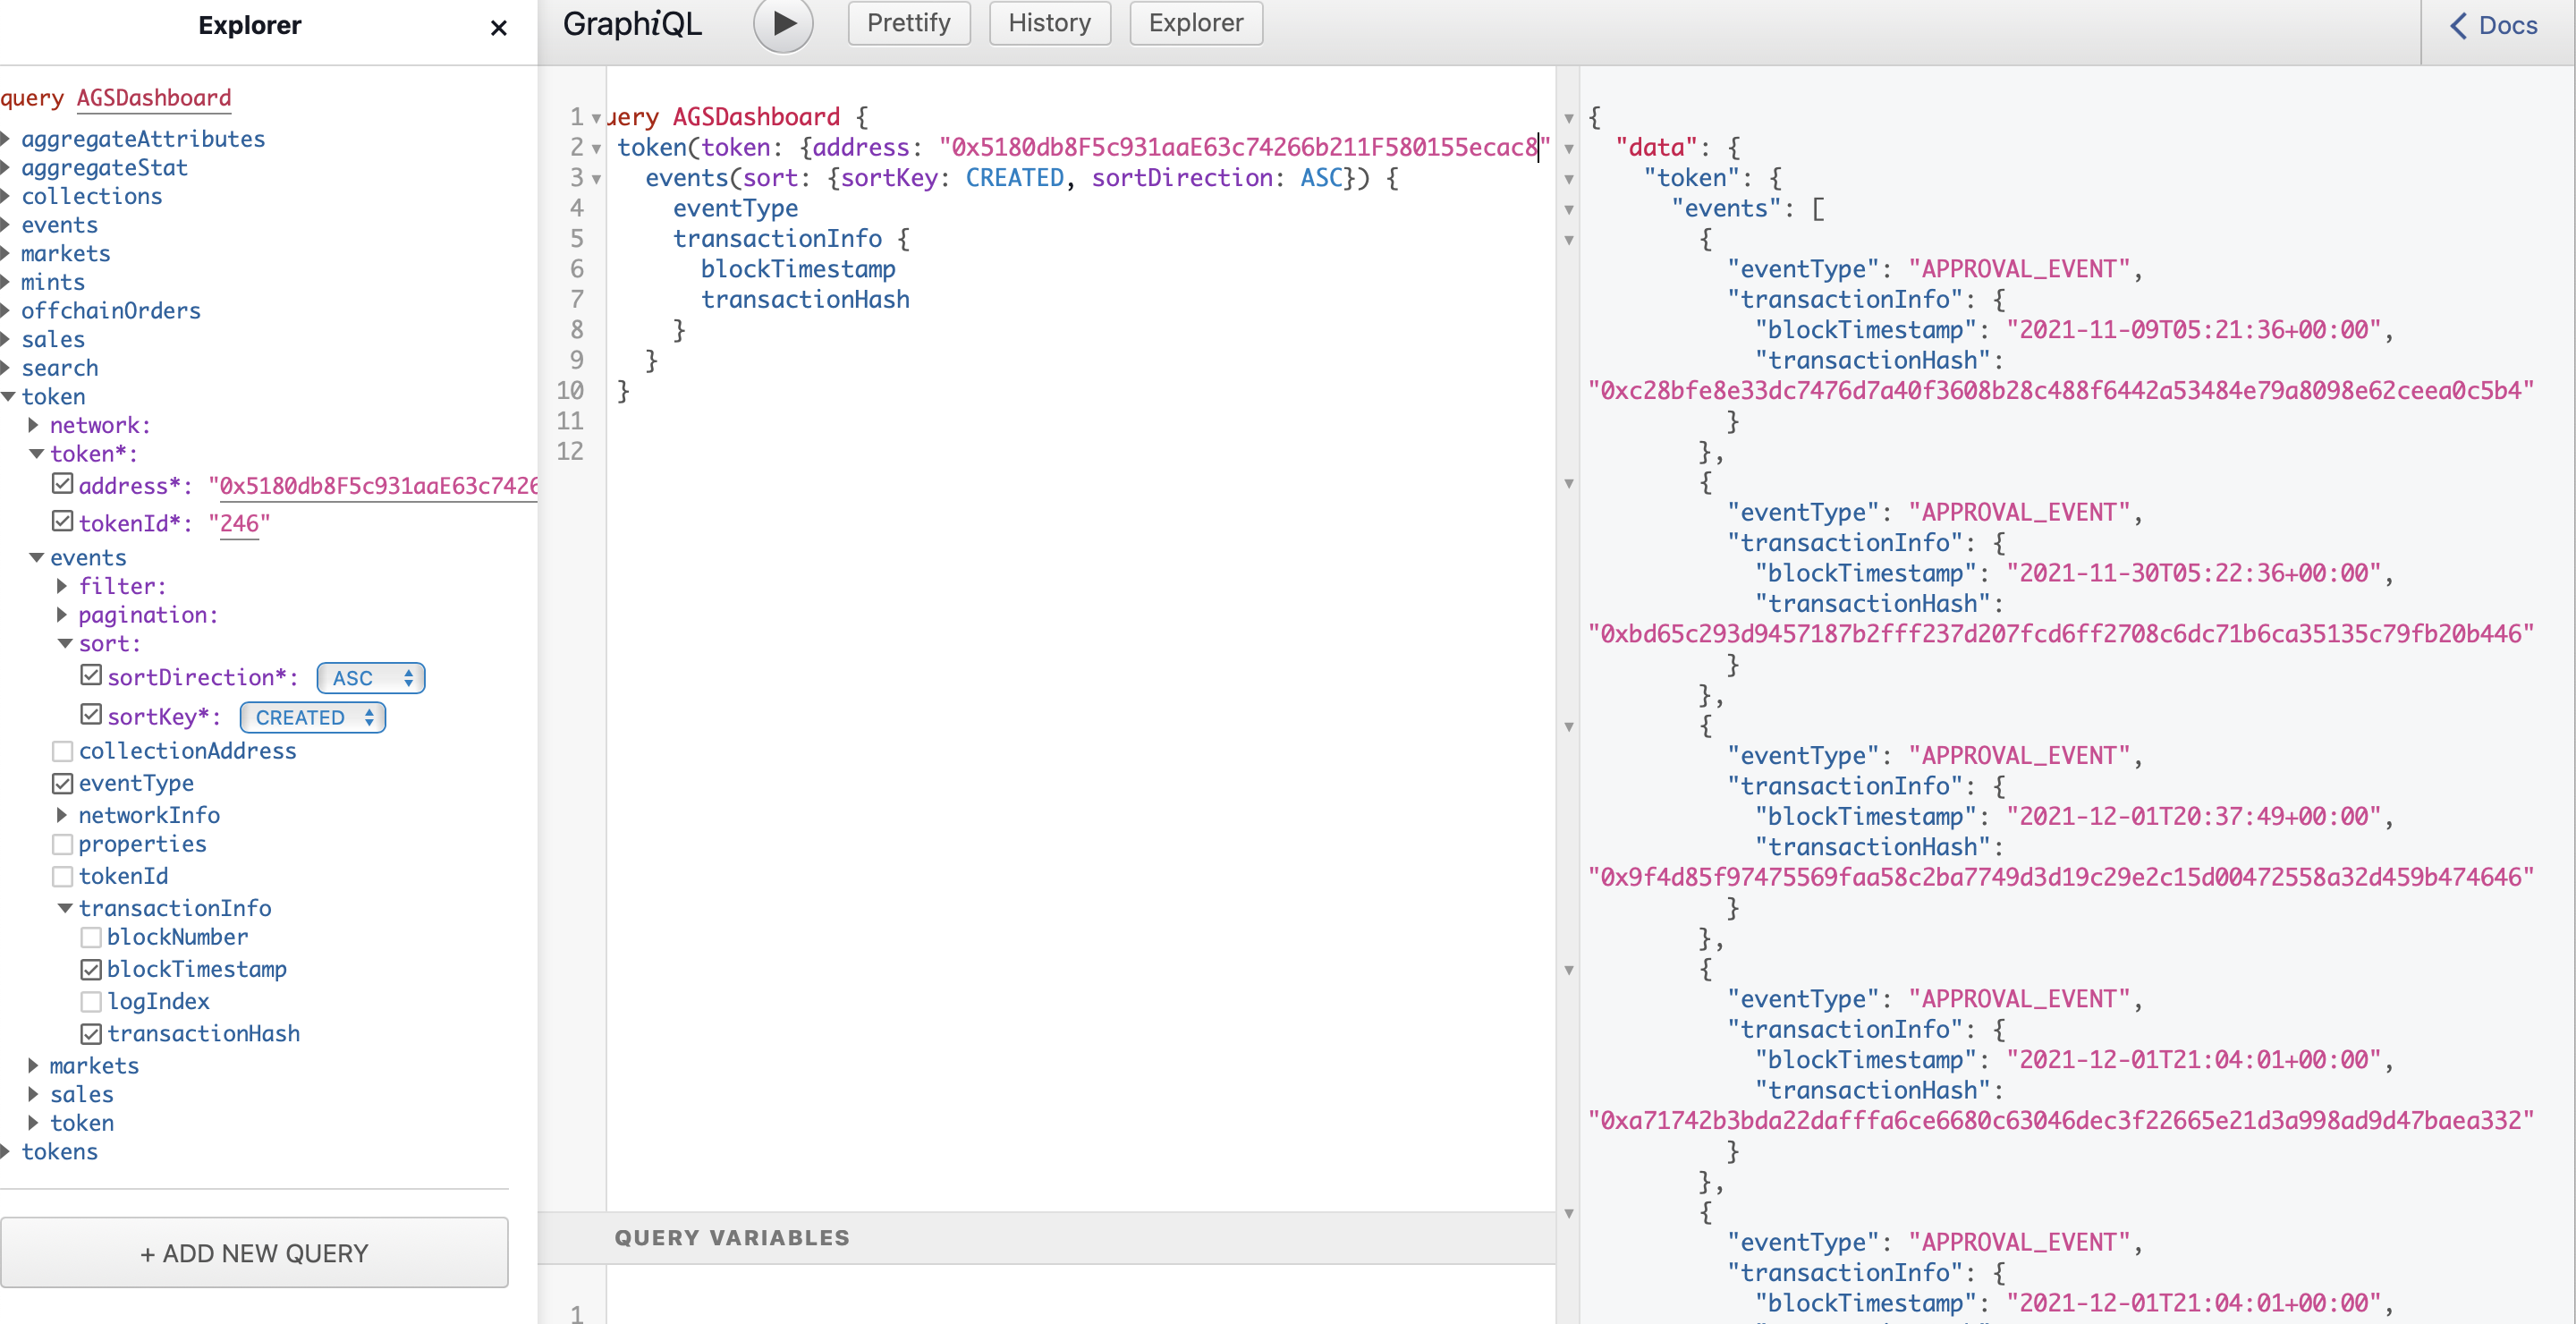Click + ADD NEW QUERY button
Viewport: 2576px width, 1324px height.
(x=254, y=1252)
